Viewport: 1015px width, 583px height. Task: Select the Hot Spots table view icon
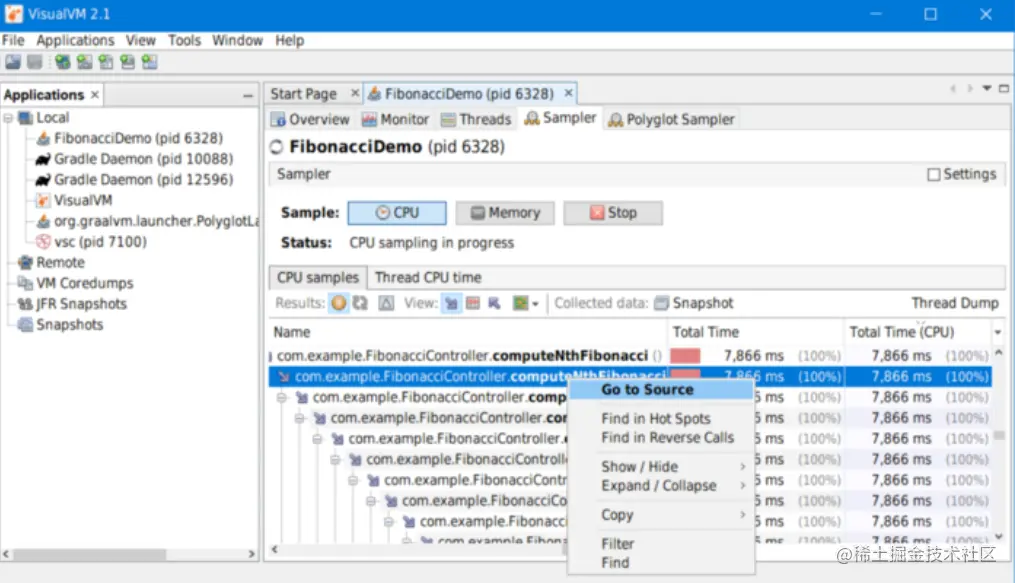[473, 303]
